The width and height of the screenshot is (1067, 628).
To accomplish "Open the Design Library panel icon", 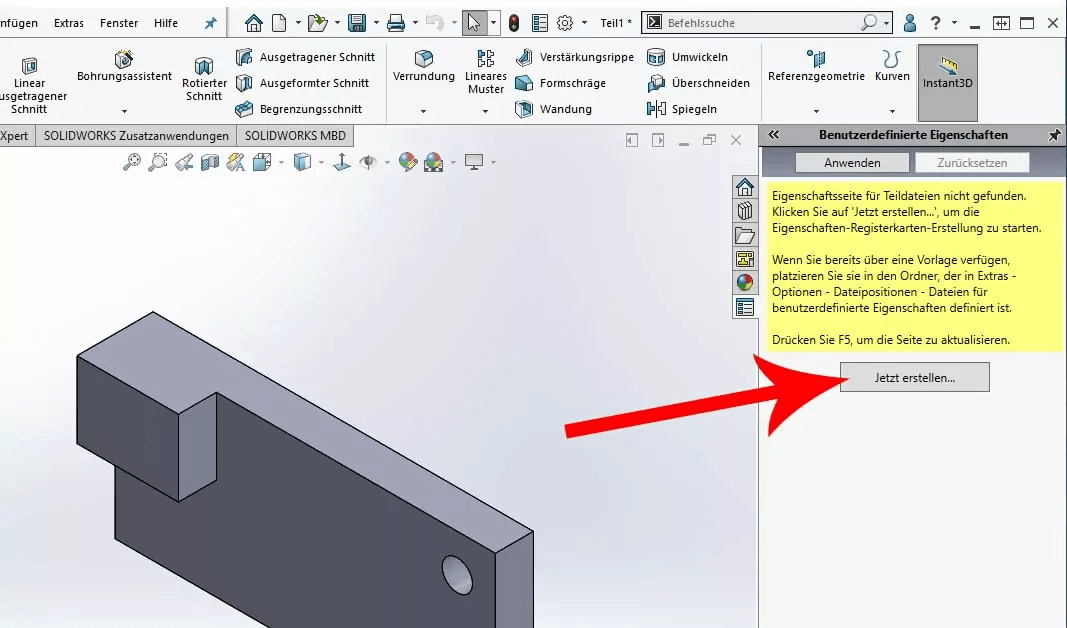I will (x=744, y=211).
